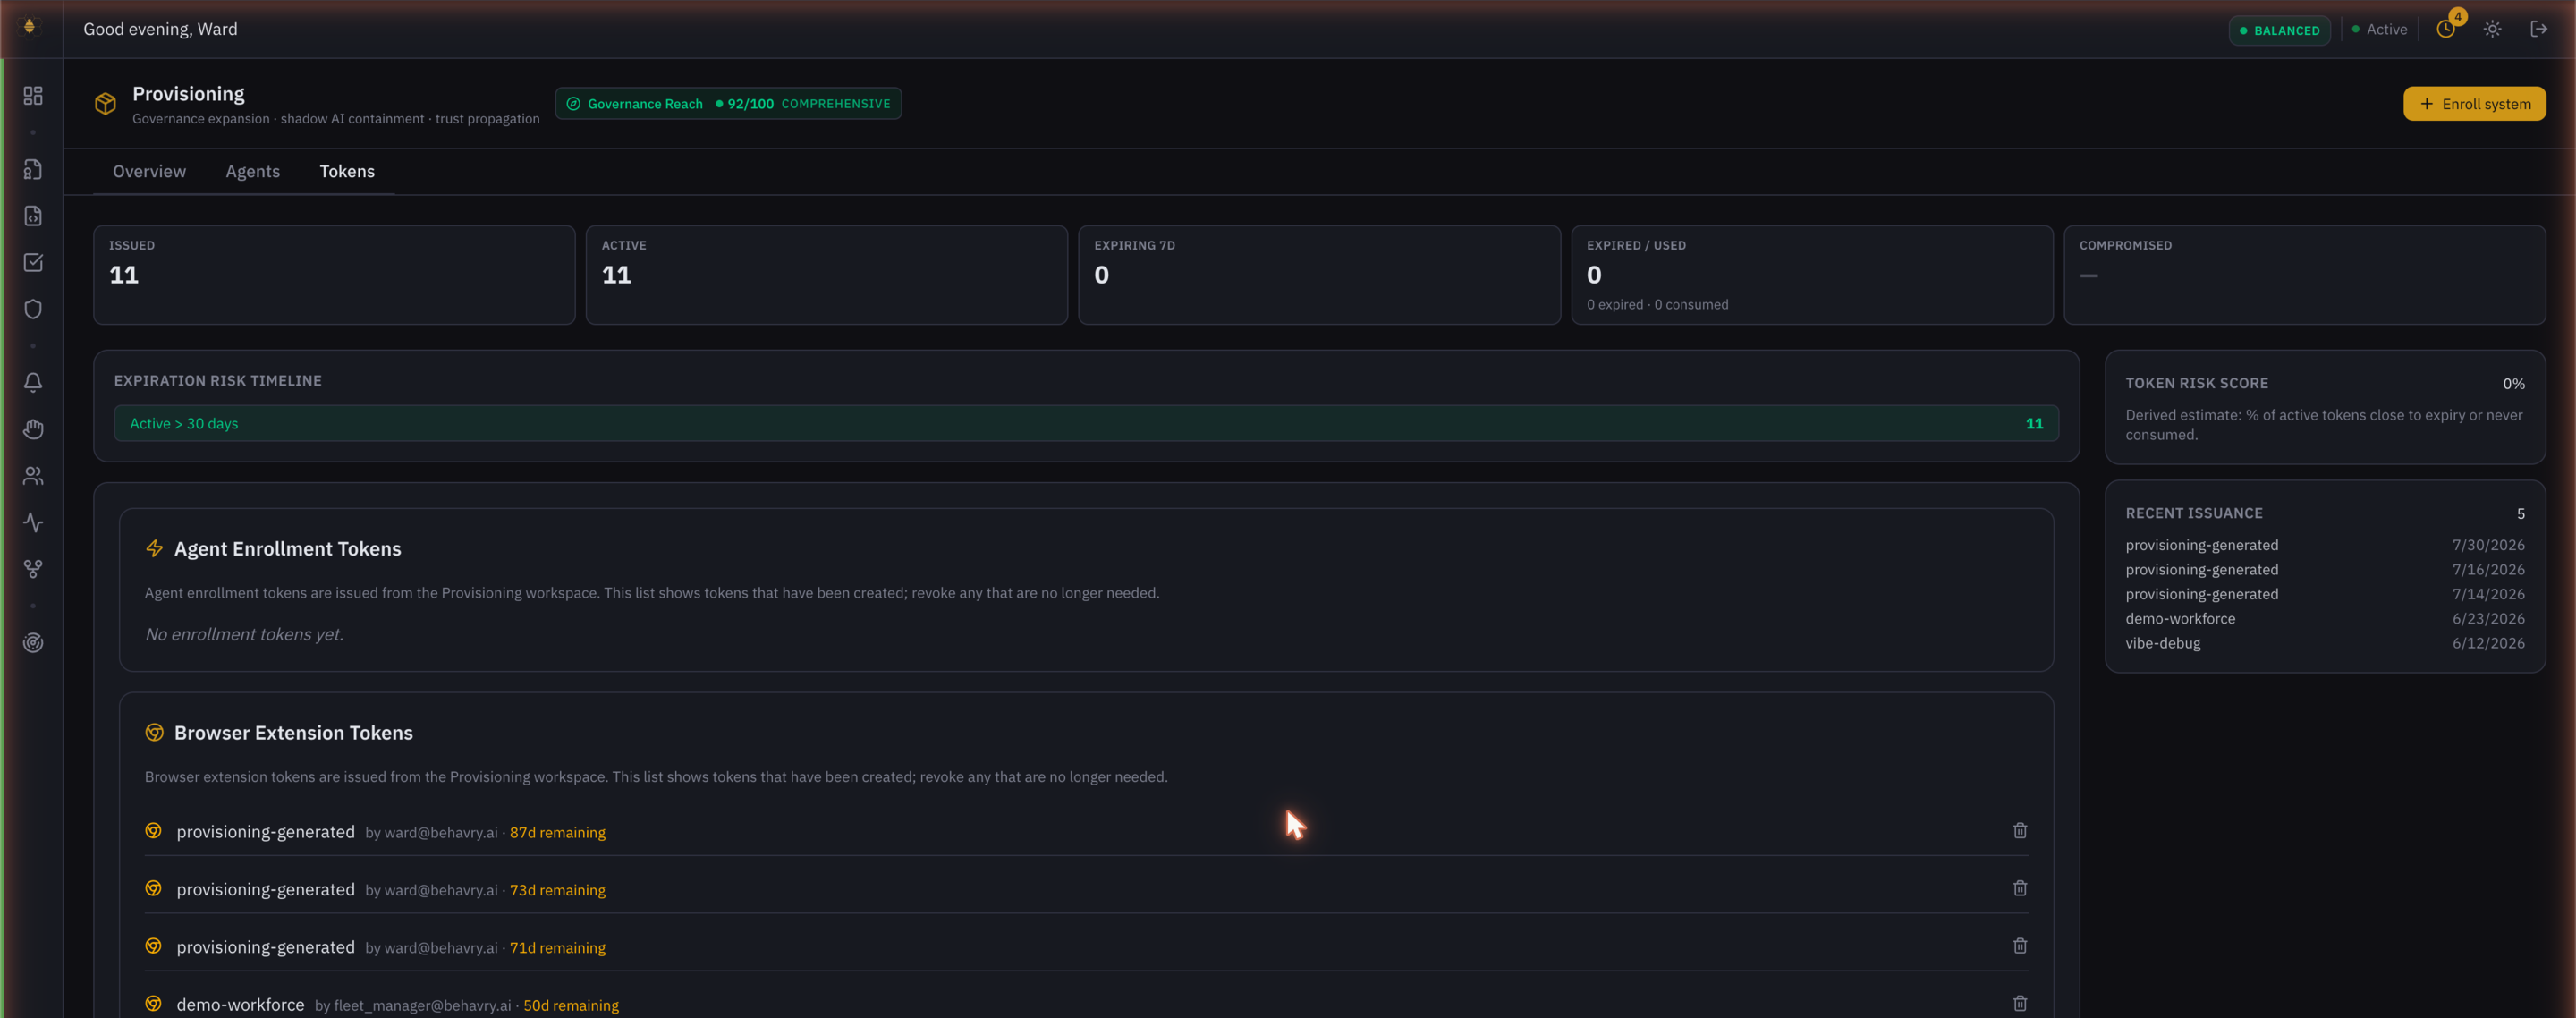Click the provisioning-generated 7/30/2026 issuance entry
The width and height of the screenshot is (2576, 1018).
2324,546
